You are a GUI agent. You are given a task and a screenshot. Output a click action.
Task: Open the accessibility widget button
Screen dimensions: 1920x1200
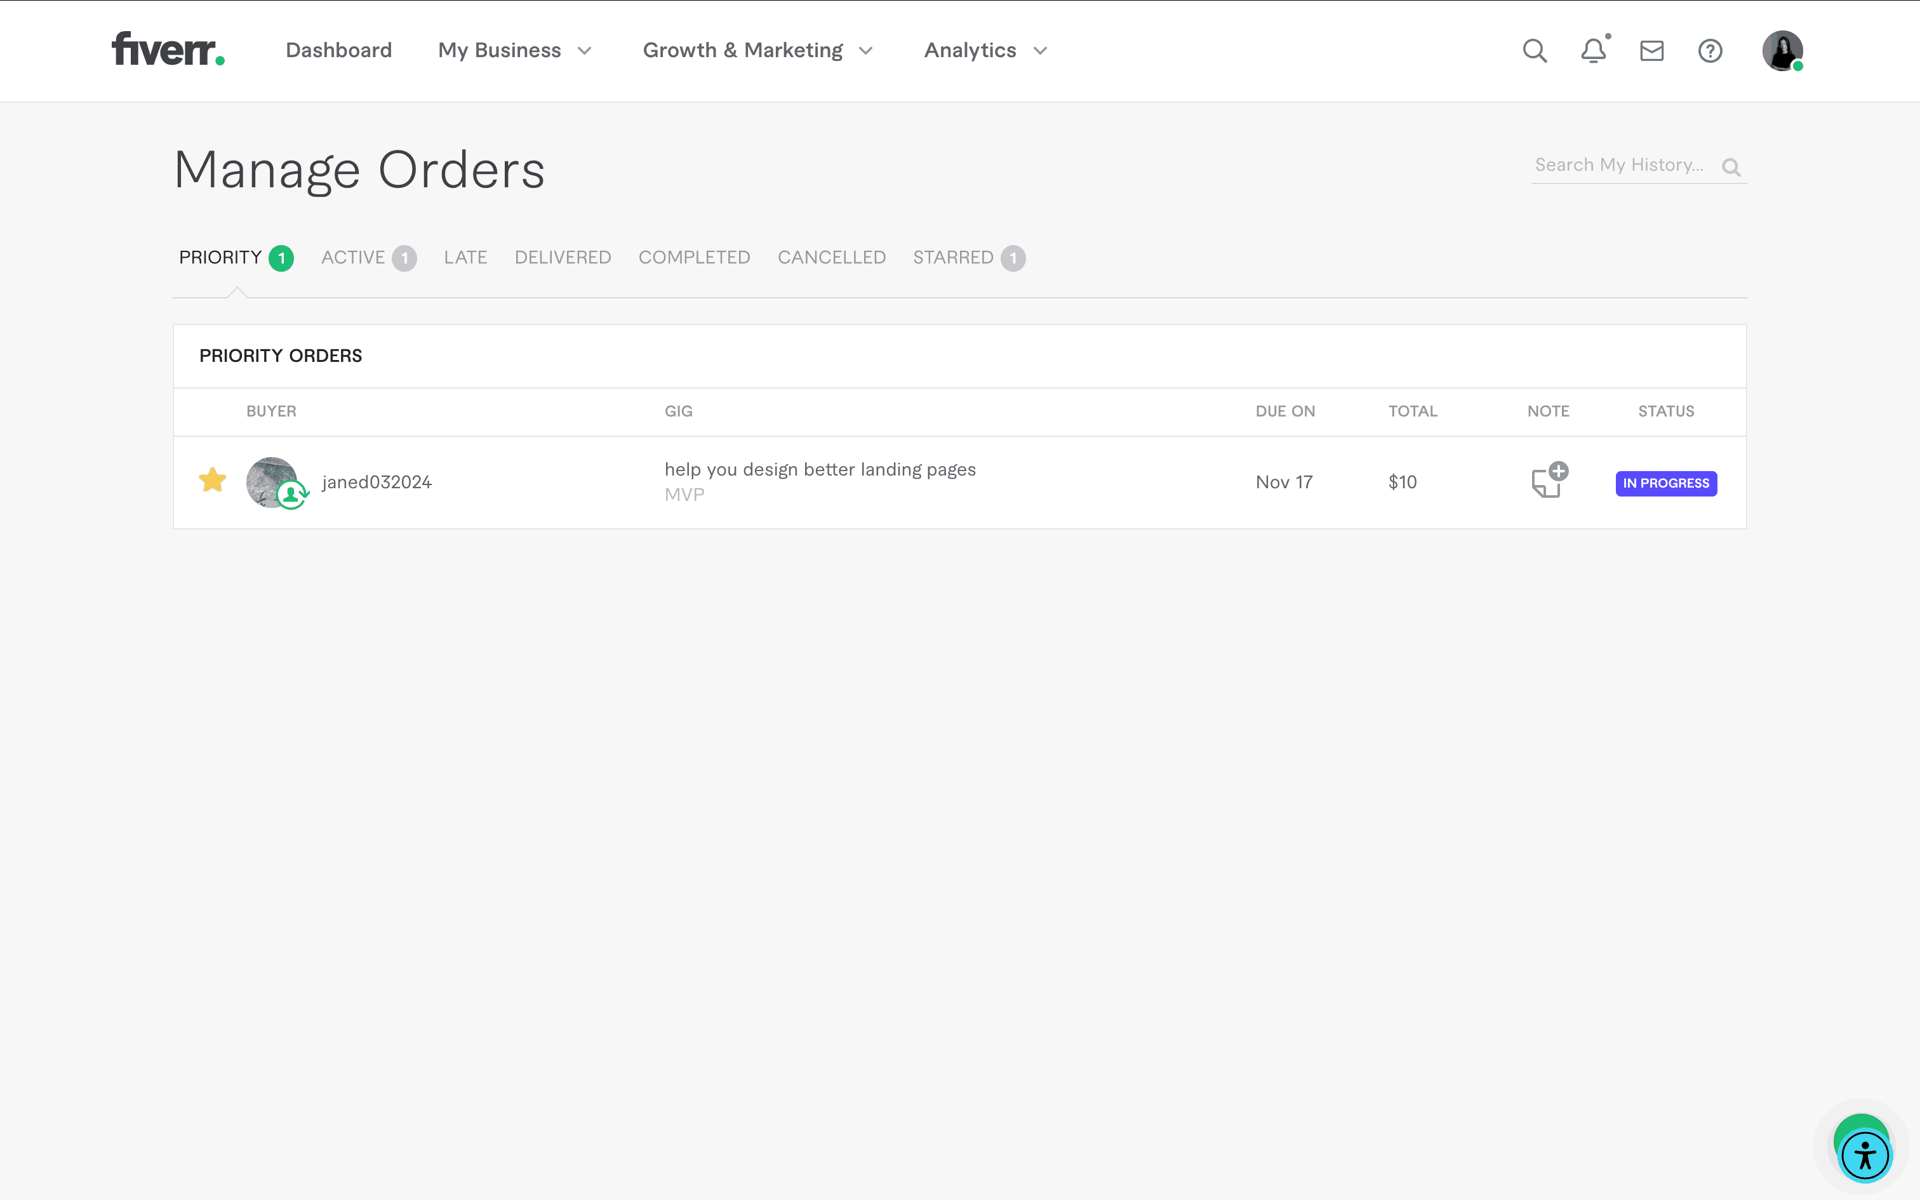pyautogui.click(x=1865, y=1156)
